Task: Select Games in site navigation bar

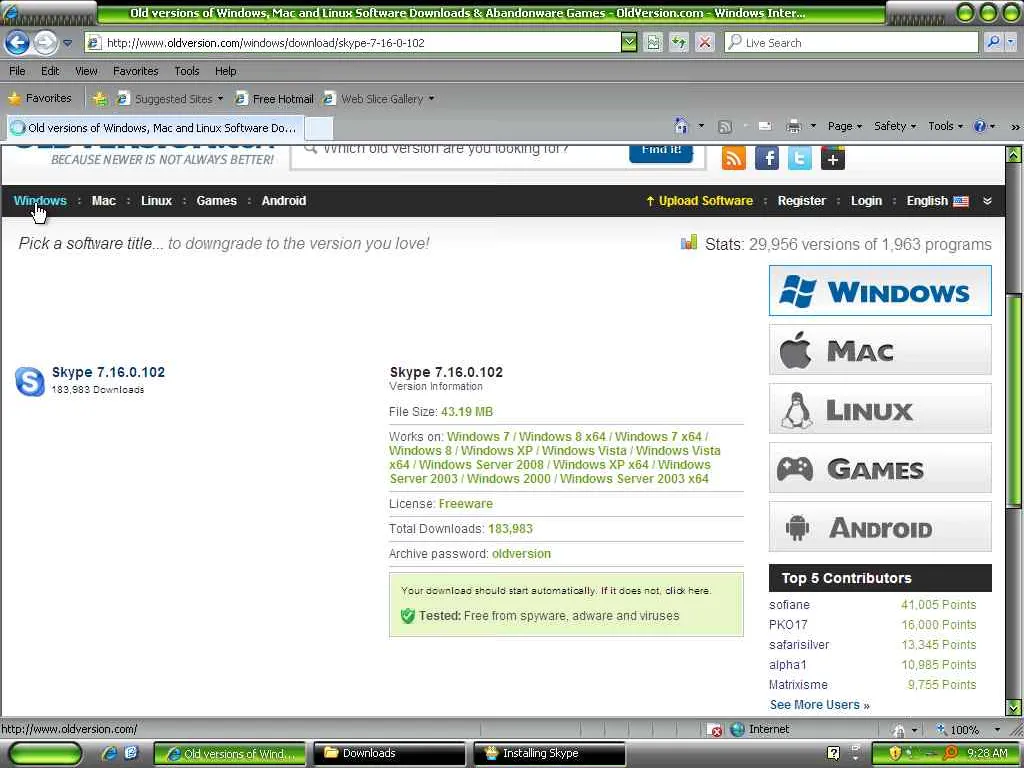Action: [x=217, y=201]
